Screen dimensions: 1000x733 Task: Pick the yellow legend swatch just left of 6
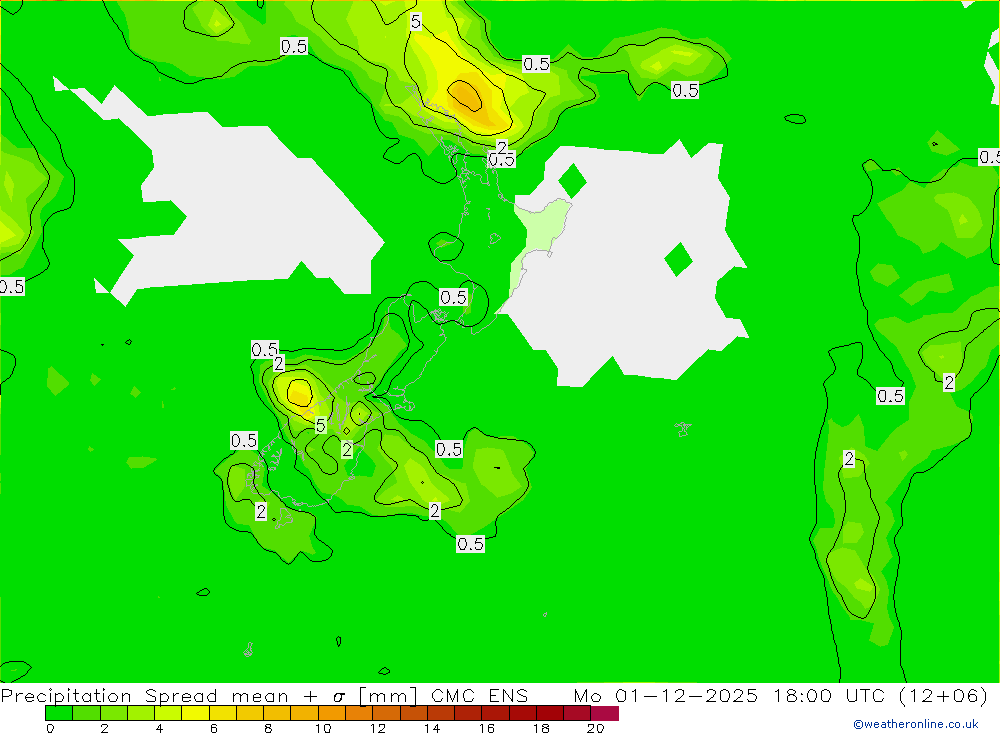point(195,713)
